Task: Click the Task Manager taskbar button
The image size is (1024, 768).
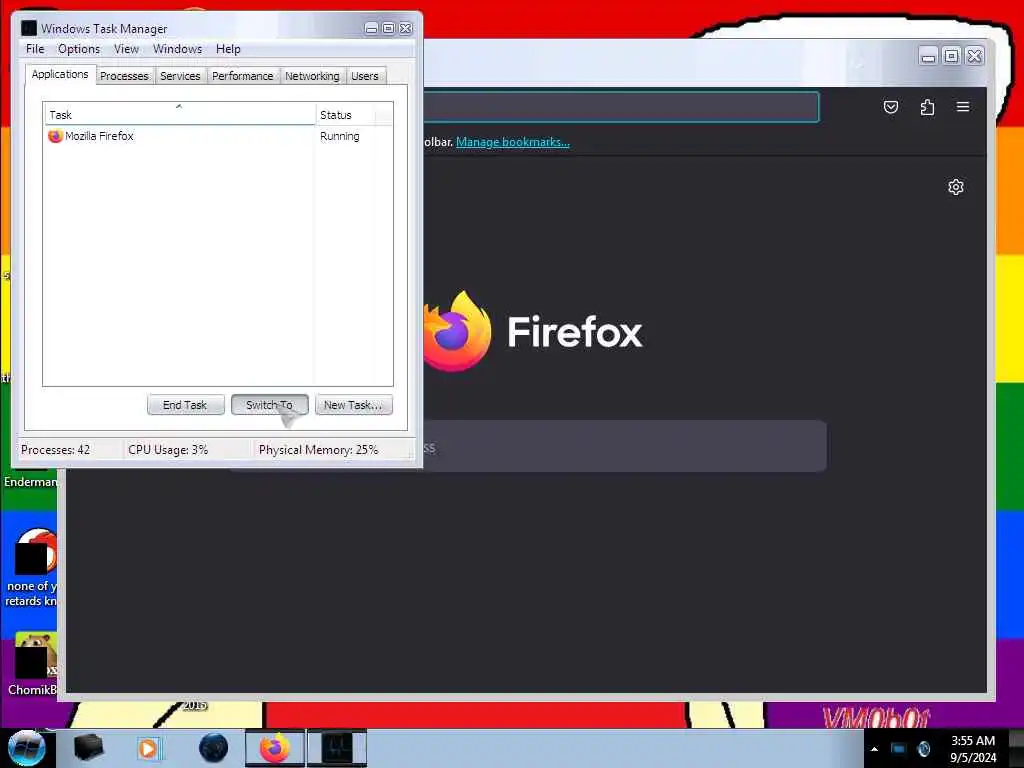Action: point(337,748)
